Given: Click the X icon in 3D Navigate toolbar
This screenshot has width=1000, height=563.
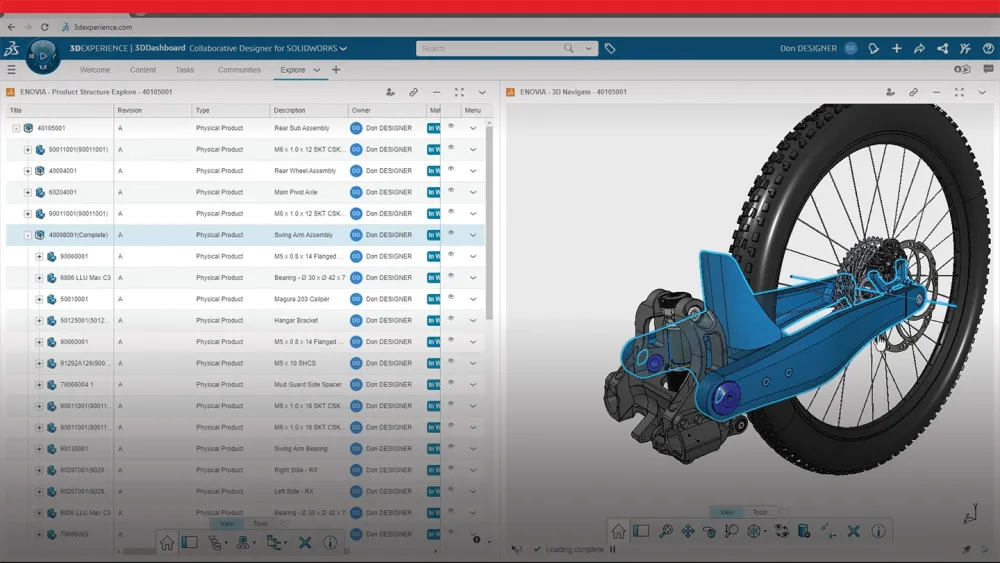Looking at the screenshot, I should (x=853, y=531).
